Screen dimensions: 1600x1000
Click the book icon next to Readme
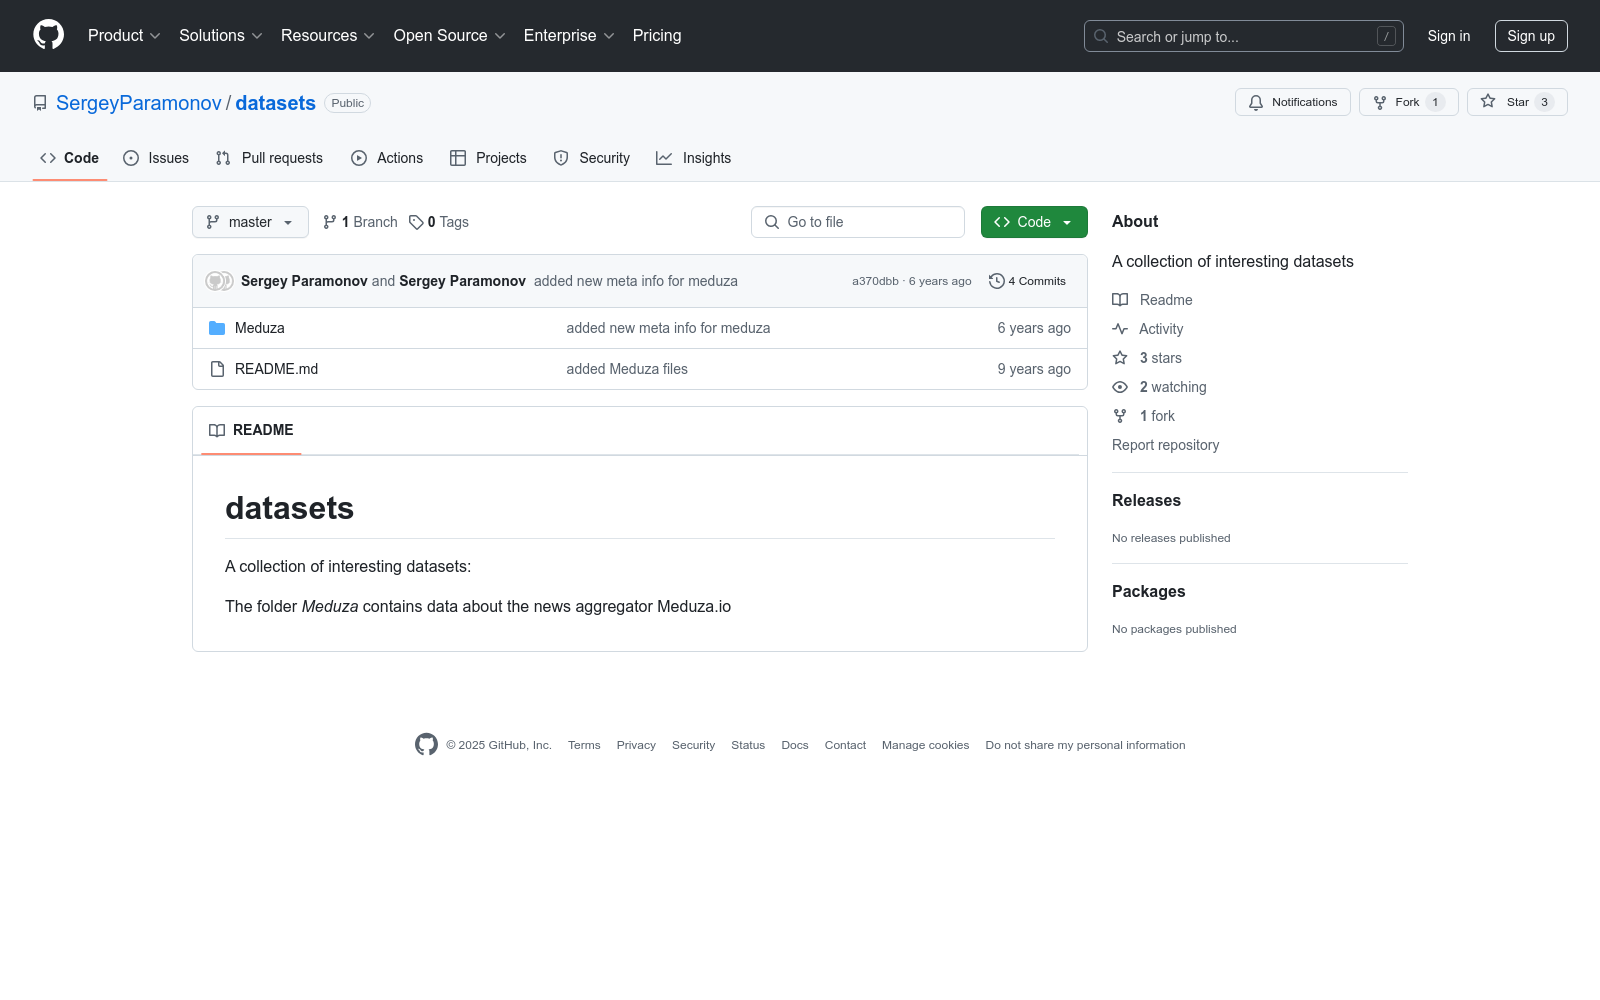click(1120, 300)
